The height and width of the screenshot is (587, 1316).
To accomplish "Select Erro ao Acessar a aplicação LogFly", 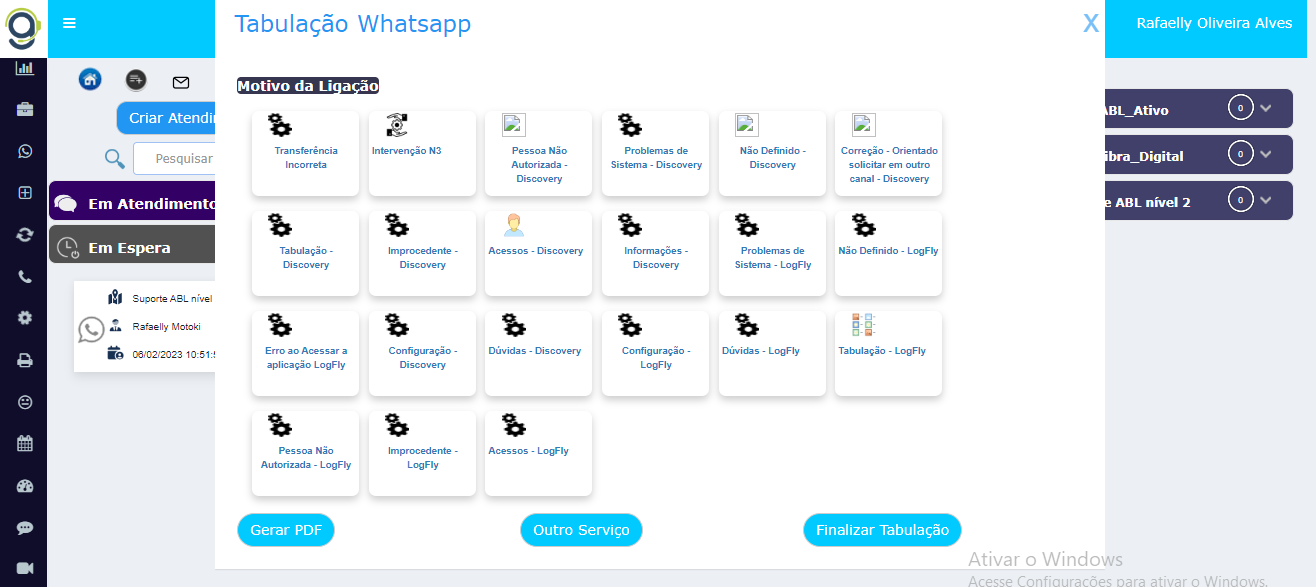I will click(305, 353).
